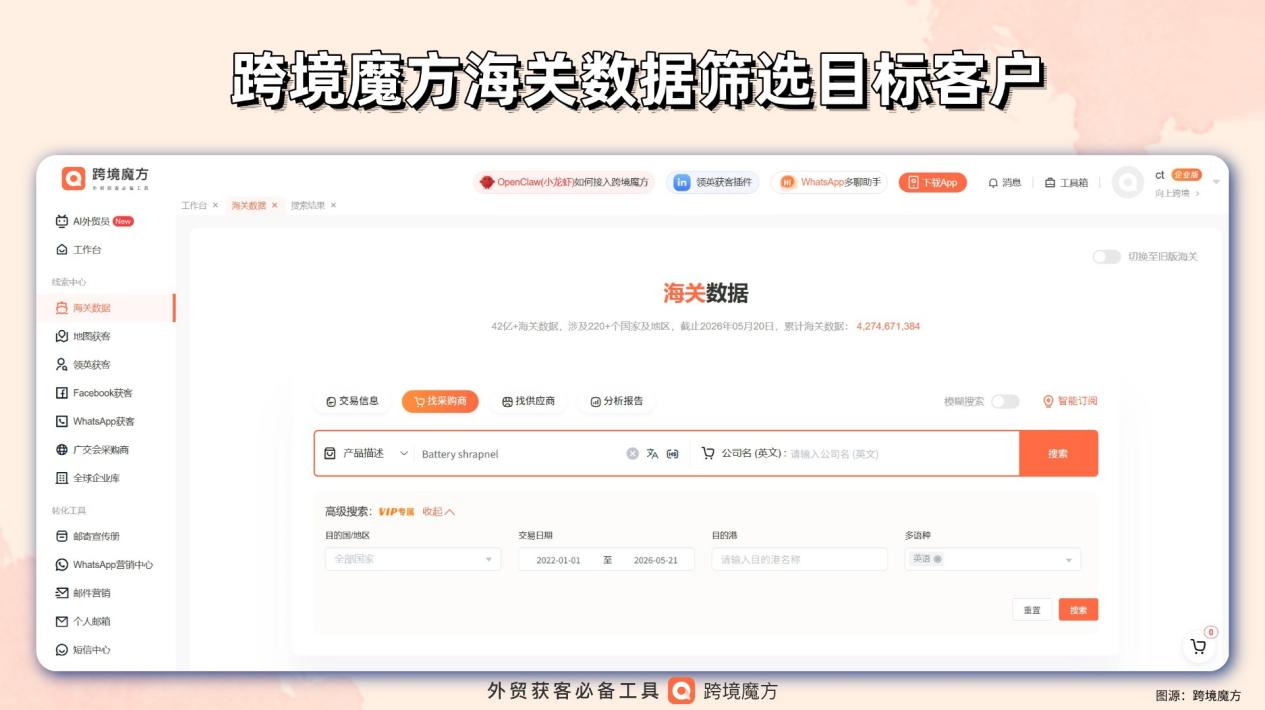Click the 消息 bell icon
1265x710 pixels.
point(993,183)
